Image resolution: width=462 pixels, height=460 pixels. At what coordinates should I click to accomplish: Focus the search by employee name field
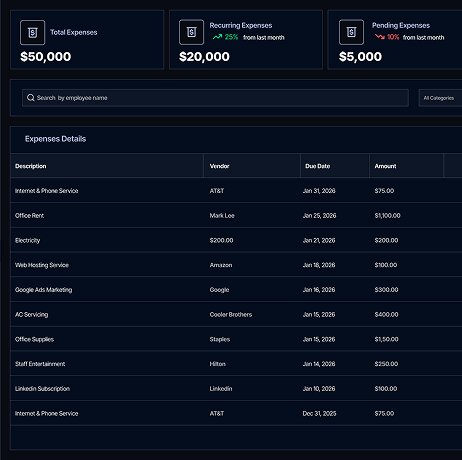215,98
